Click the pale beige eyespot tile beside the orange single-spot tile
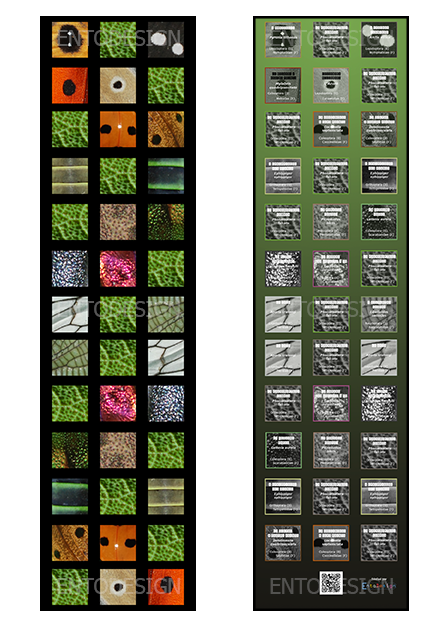Image resolution: width=448 pixels, height=625 pixels. [x=118, y=85]
